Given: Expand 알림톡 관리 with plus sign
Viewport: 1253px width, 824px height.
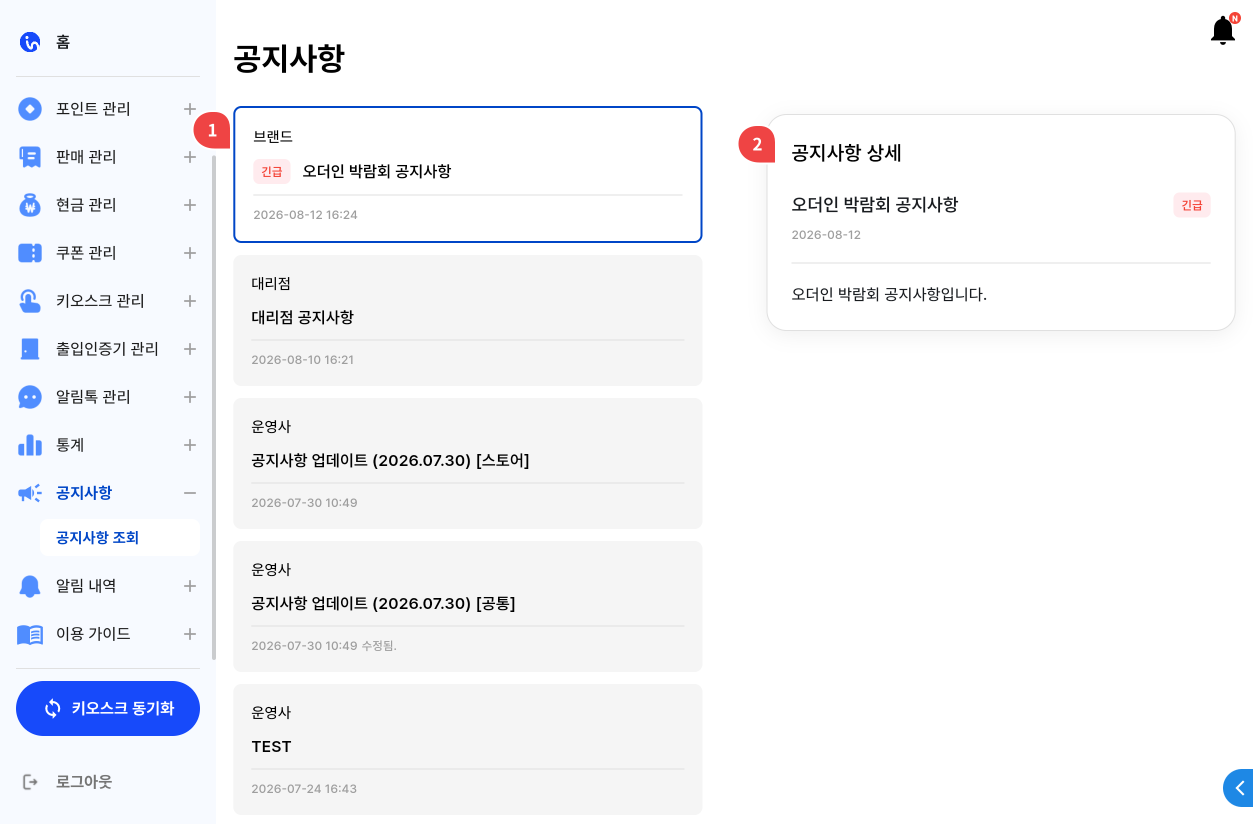Looking at the screenshot, I should coord(190,397).
